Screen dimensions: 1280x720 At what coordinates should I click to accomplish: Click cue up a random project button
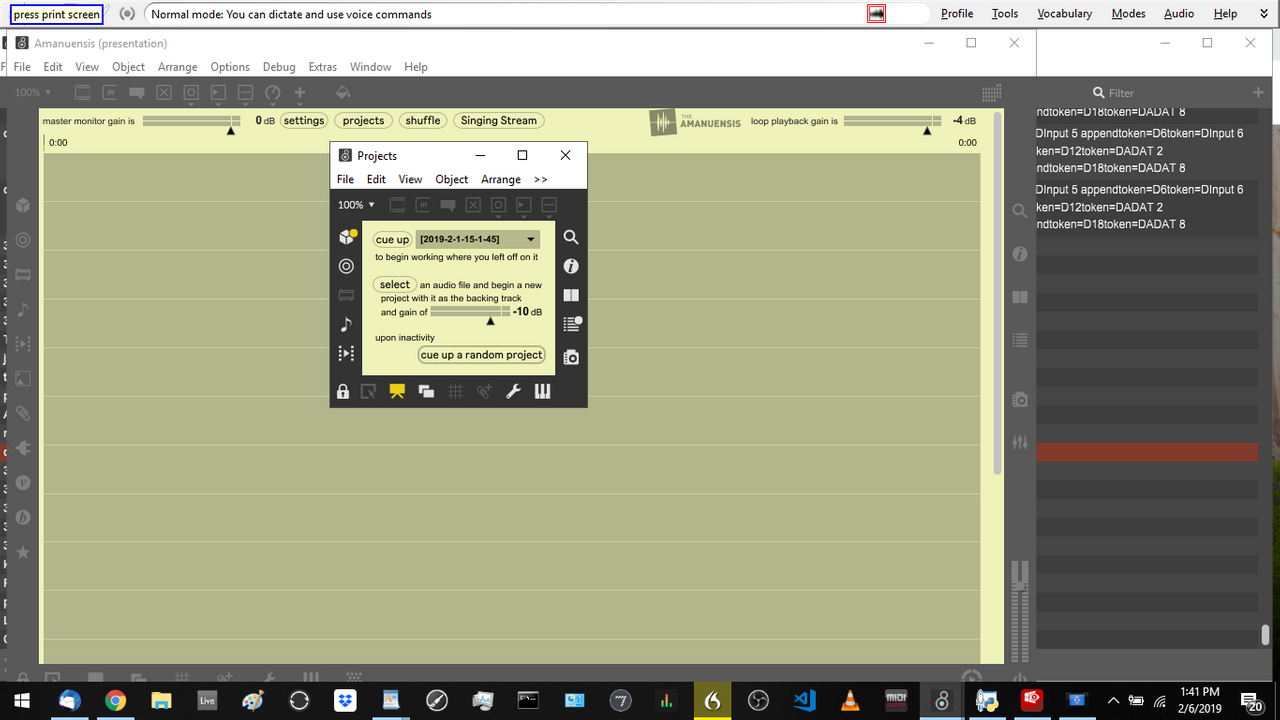click(481, 355)
